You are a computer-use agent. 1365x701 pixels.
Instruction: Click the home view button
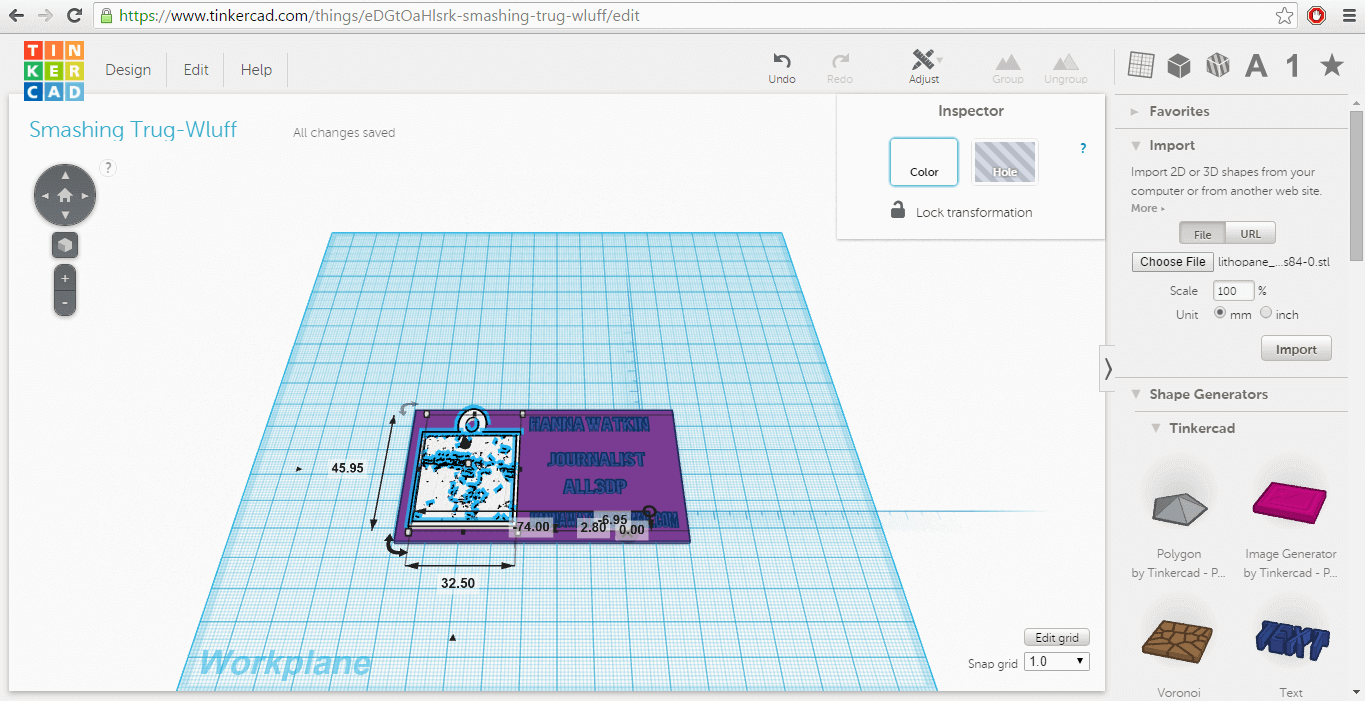(65, 195)
